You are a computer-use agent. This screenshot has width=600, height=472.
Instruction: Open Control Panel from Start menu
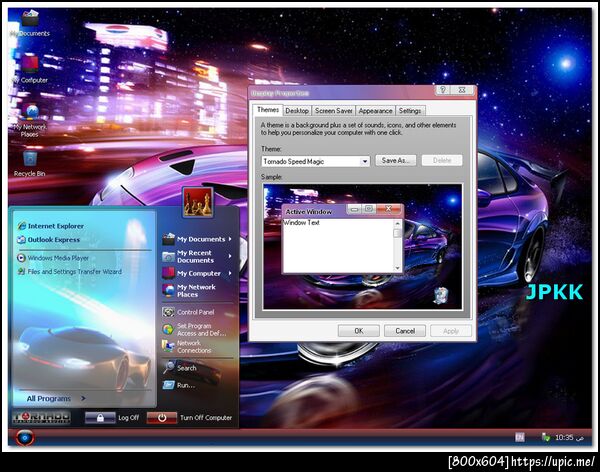pos(188,312)
